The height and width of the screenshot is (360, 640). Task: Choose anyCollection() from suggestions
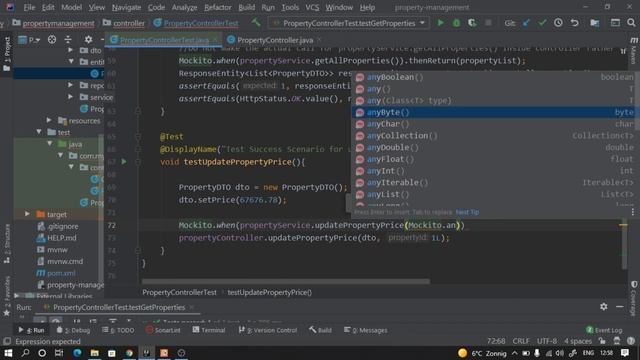493,136
